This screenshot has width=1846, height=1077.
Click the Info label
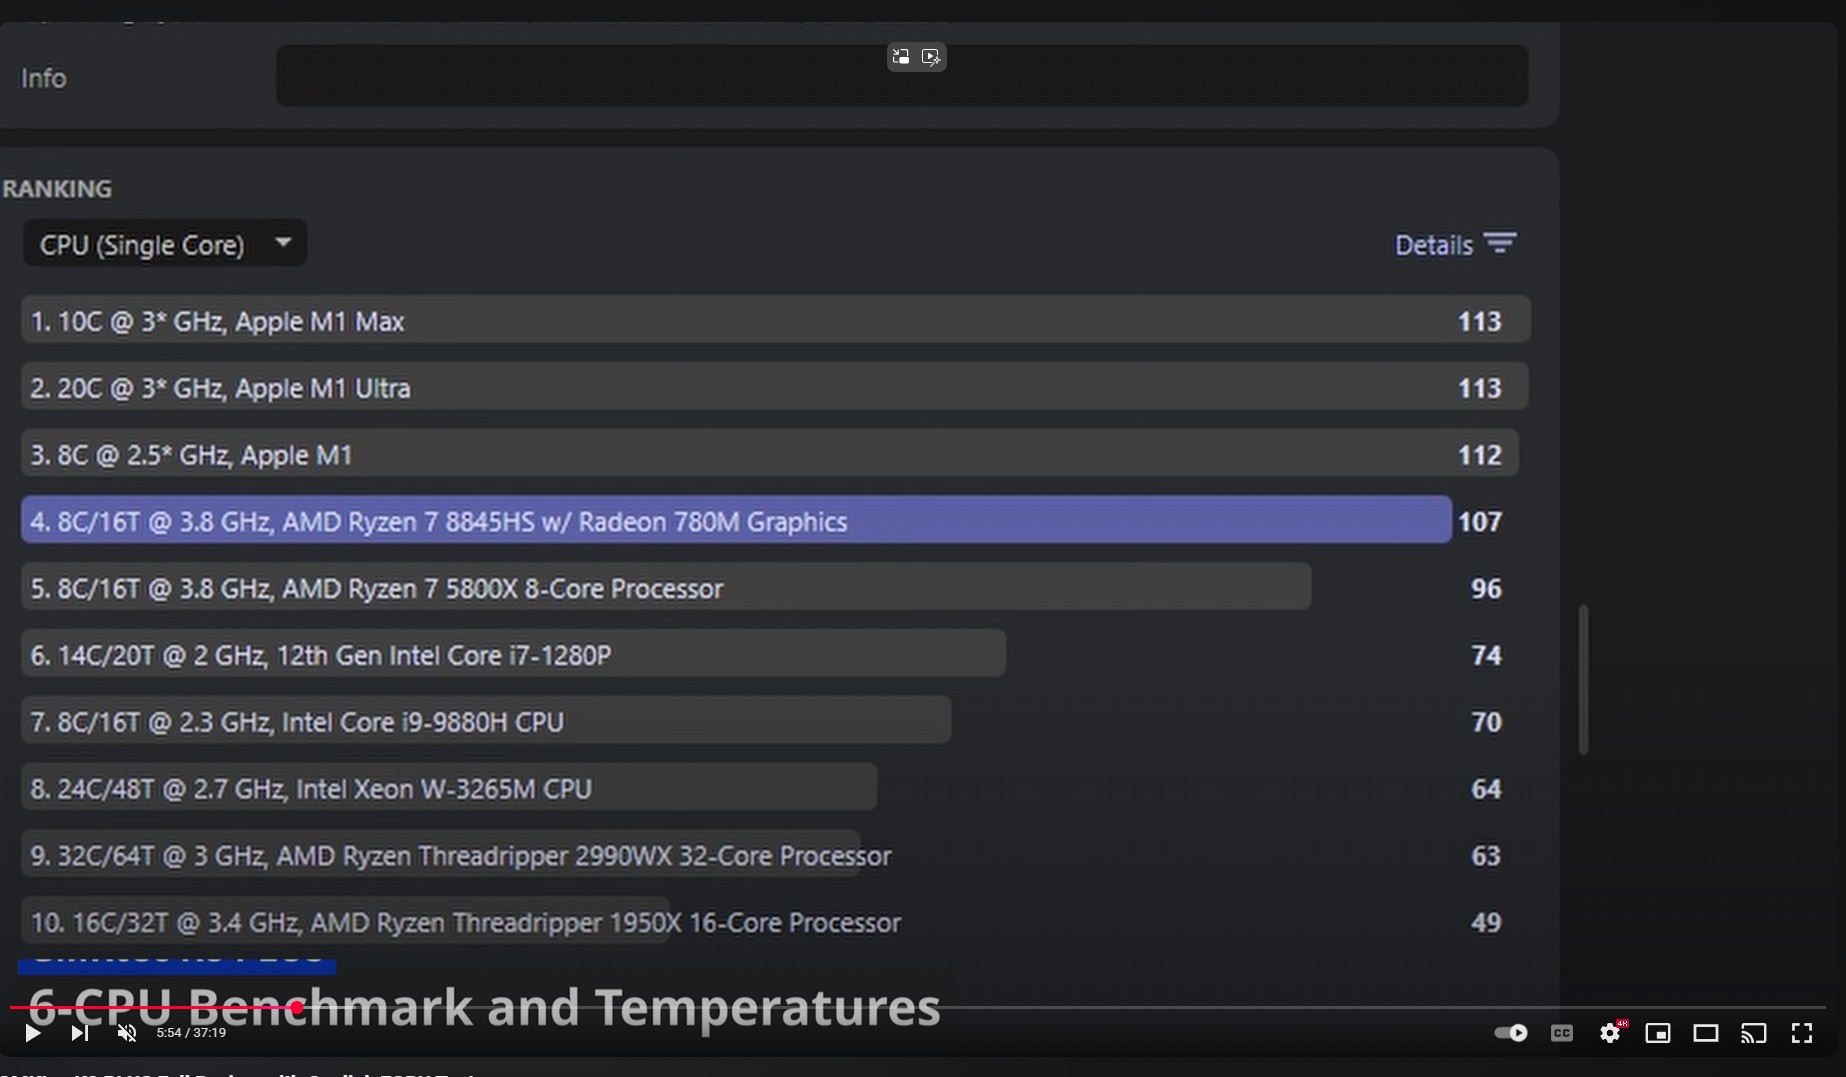pos(44,78)
